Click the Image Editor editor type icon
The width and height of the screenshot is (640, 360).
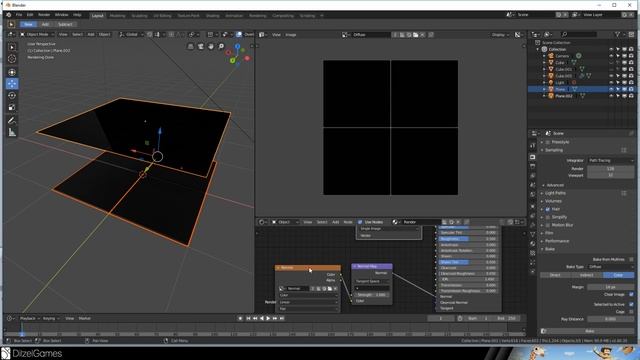click(262, 35)
